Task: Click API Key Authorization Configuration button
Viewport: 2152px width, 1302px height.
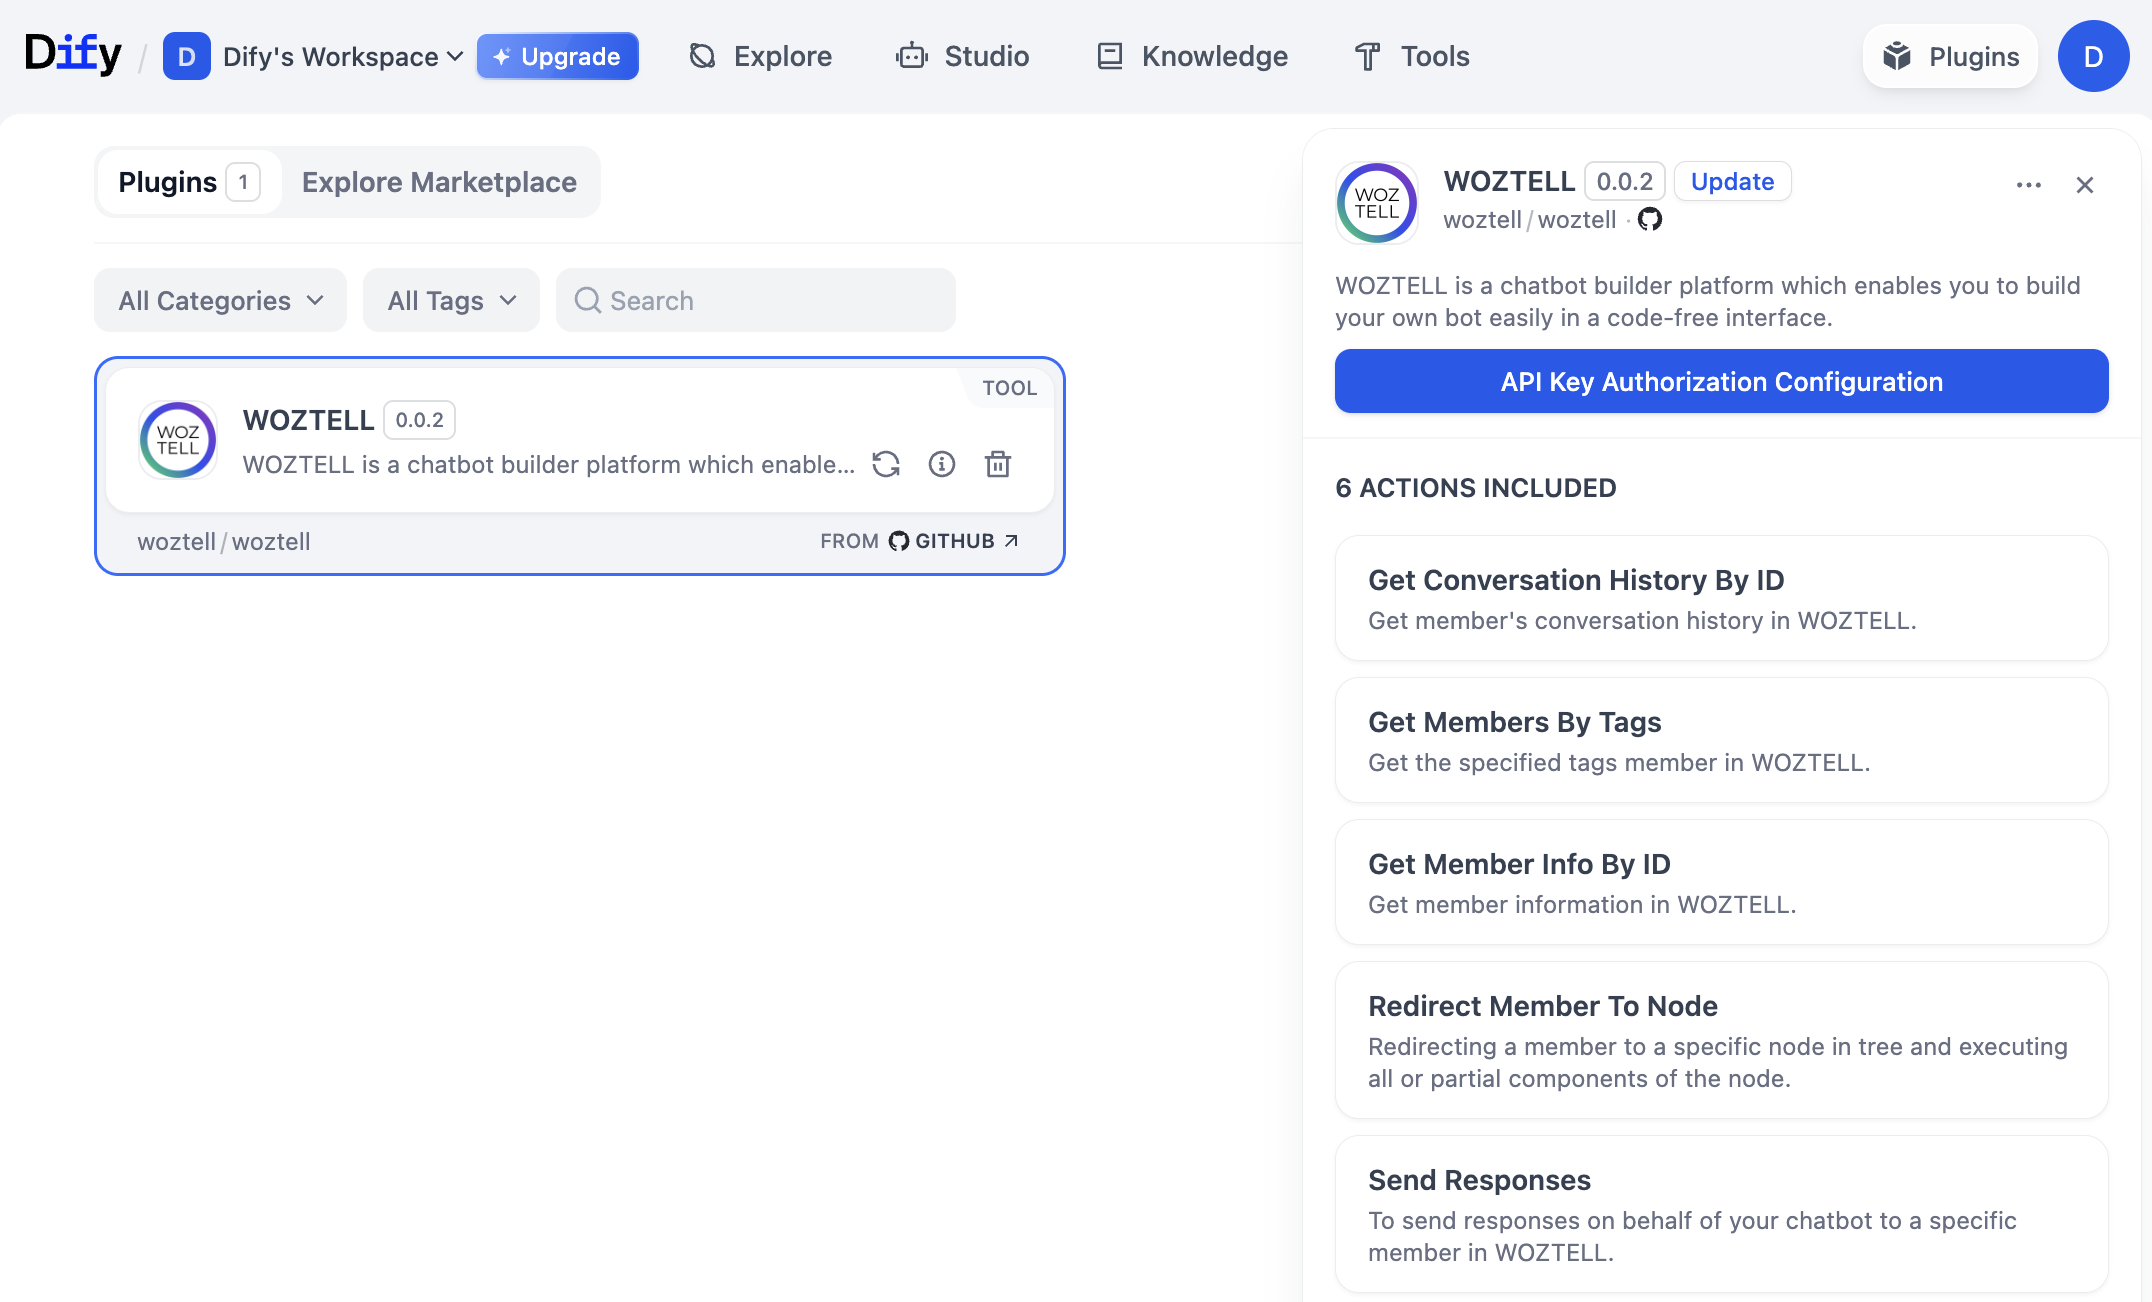Action: [x=1721, y=381]
